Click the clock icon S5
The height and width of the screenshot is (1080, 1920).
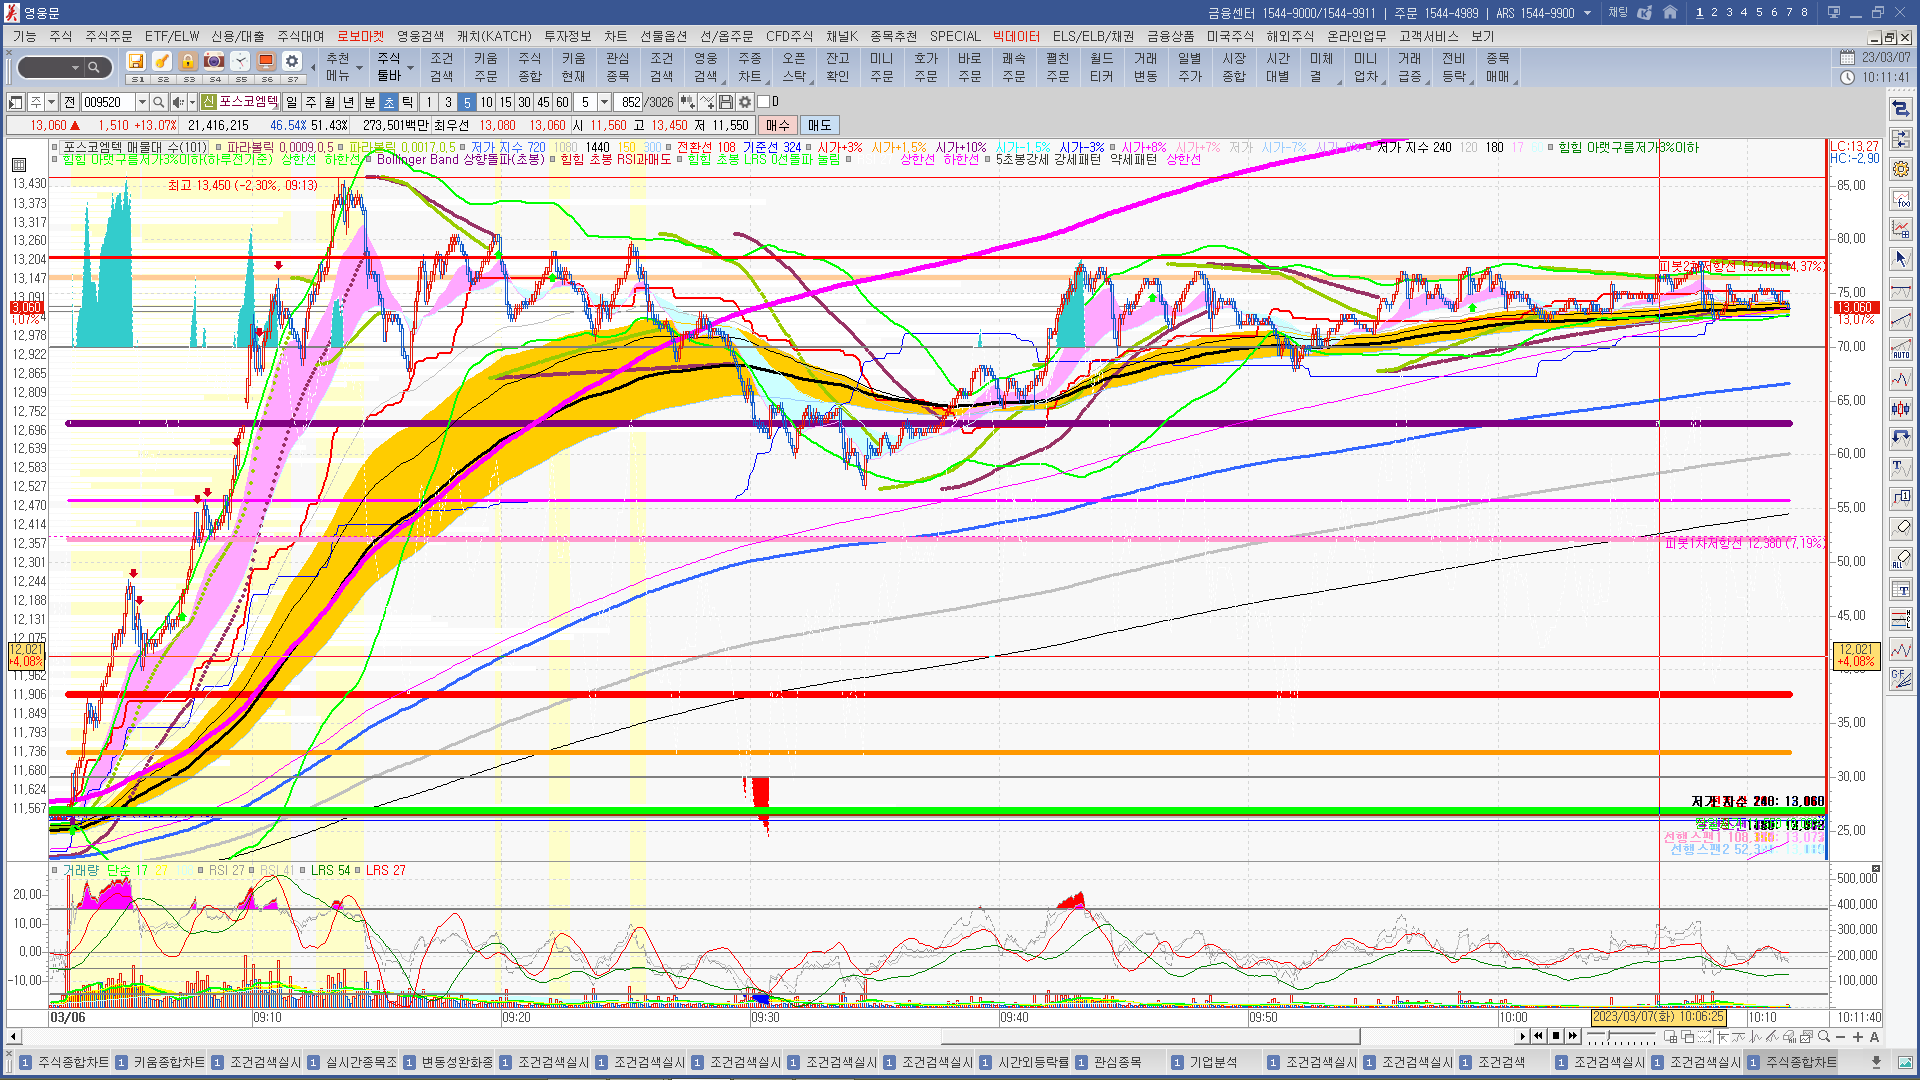point(240,62)
